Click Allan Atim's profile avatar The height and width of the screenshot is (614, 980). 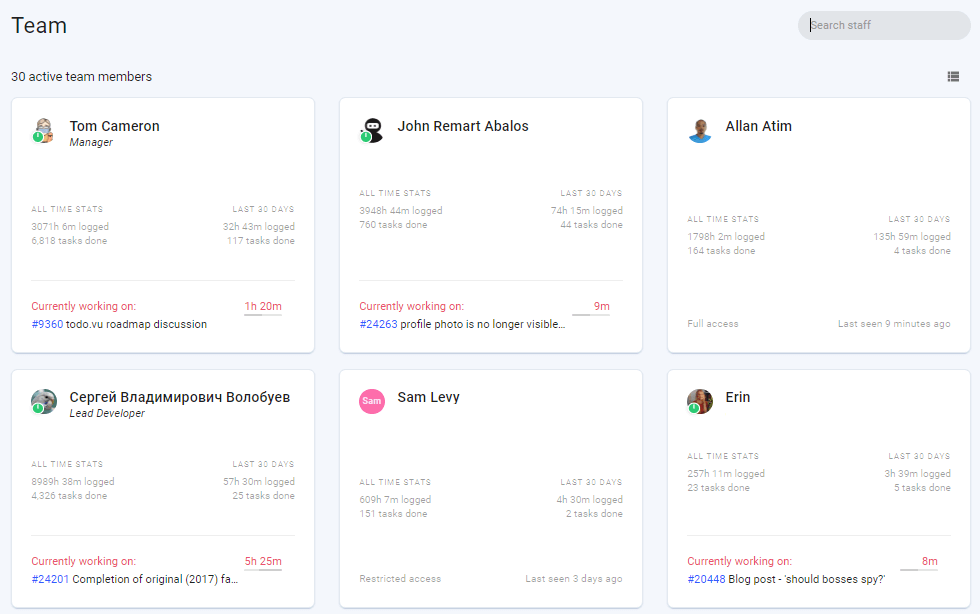click(699, 130)
